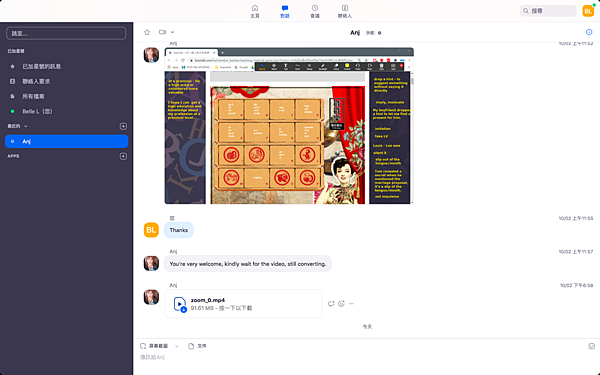Open more options for zoom_0.mp4 message

pyautogui.click(x=351, y=303)
